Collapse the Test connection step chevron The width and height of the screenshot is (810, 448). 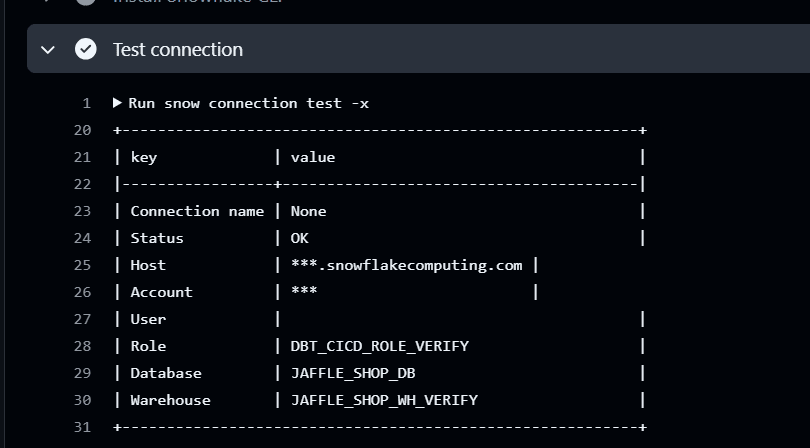(x=48, y=50)
